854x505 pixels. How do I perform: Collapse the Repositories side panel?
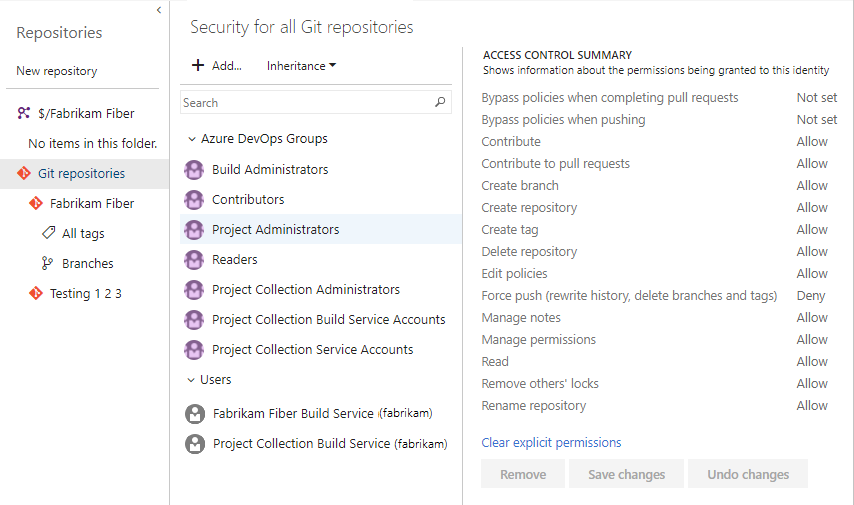[158, 9]
